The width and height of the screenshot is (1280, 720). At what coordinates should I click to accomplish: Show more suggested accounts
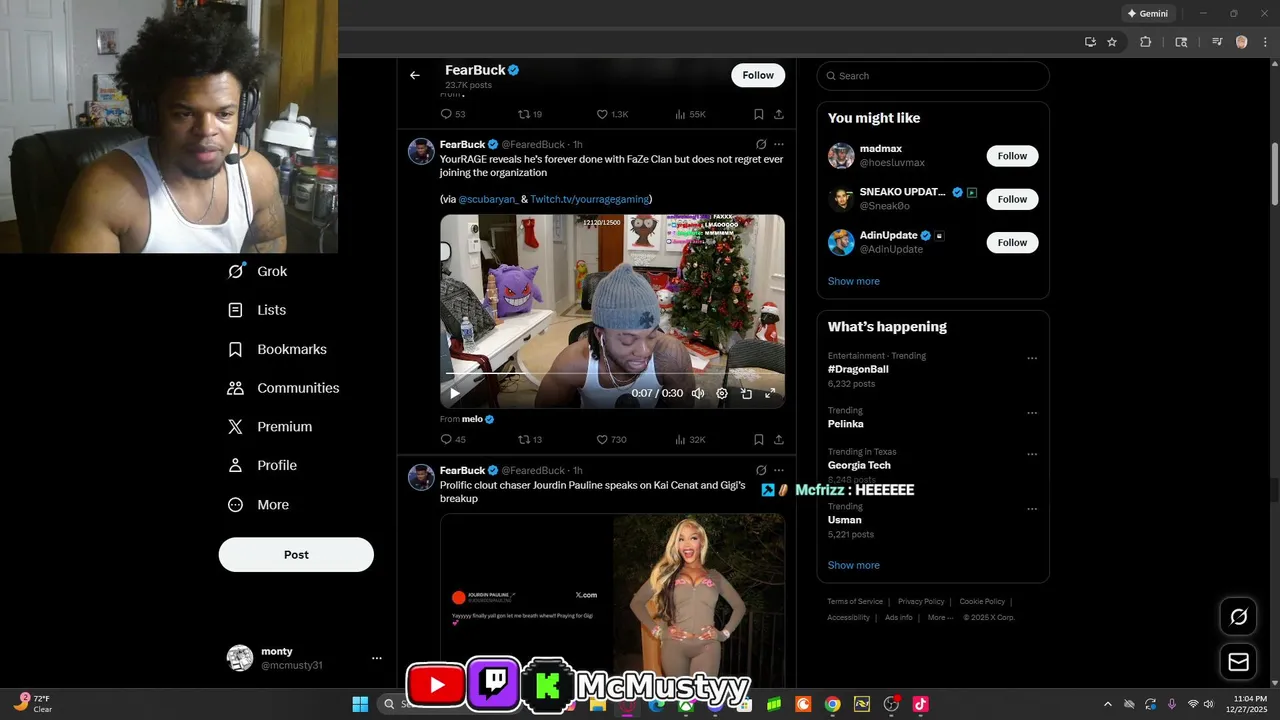point(854,281)
